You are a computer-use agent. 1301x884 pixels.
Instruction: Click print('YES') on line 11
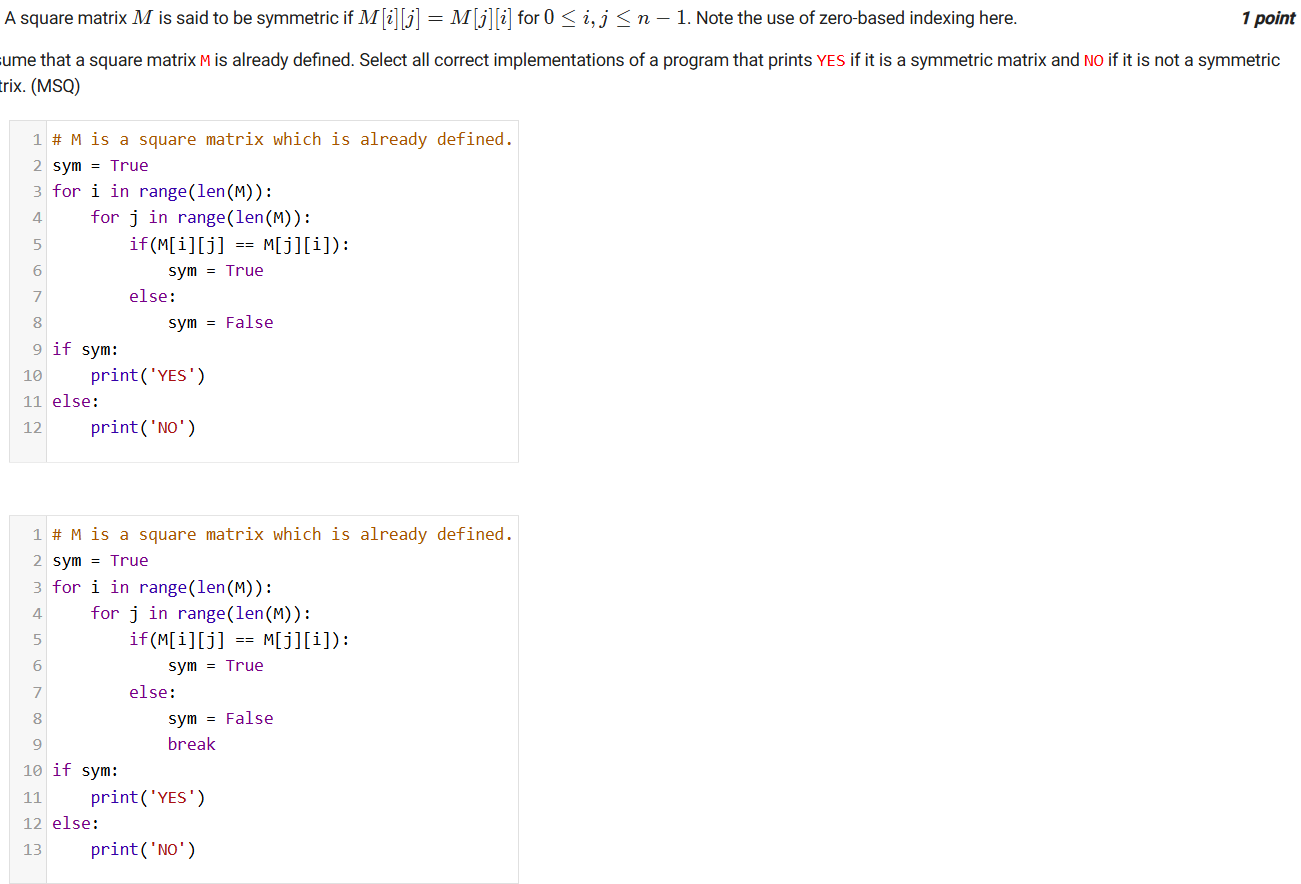tap(148, 797)
